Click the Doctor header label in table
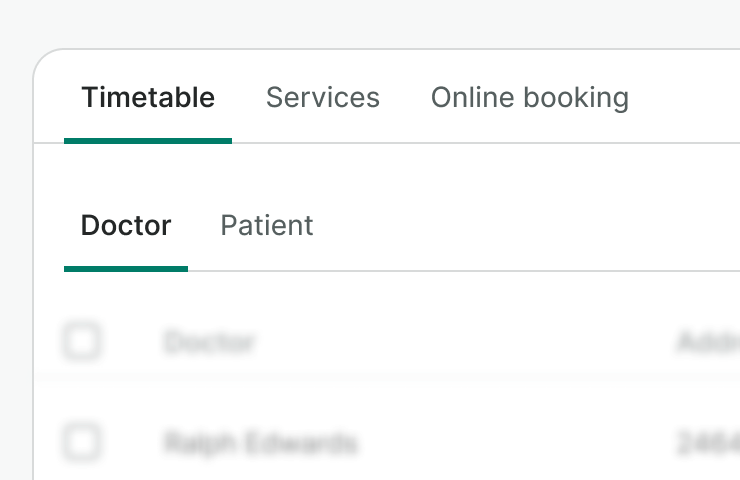Viewport: 740px width, 480px height. click(209, 343)
